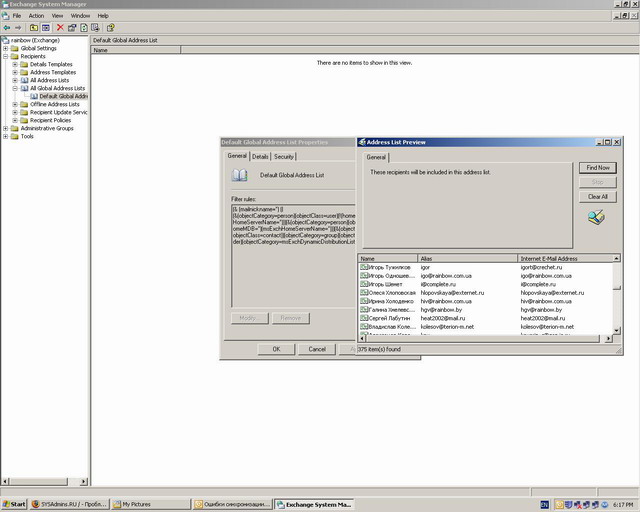The height and width of the screenshot is (512, 640).
Task: Click the Back arrow in toolbar
Action: [x=7, y=28]
